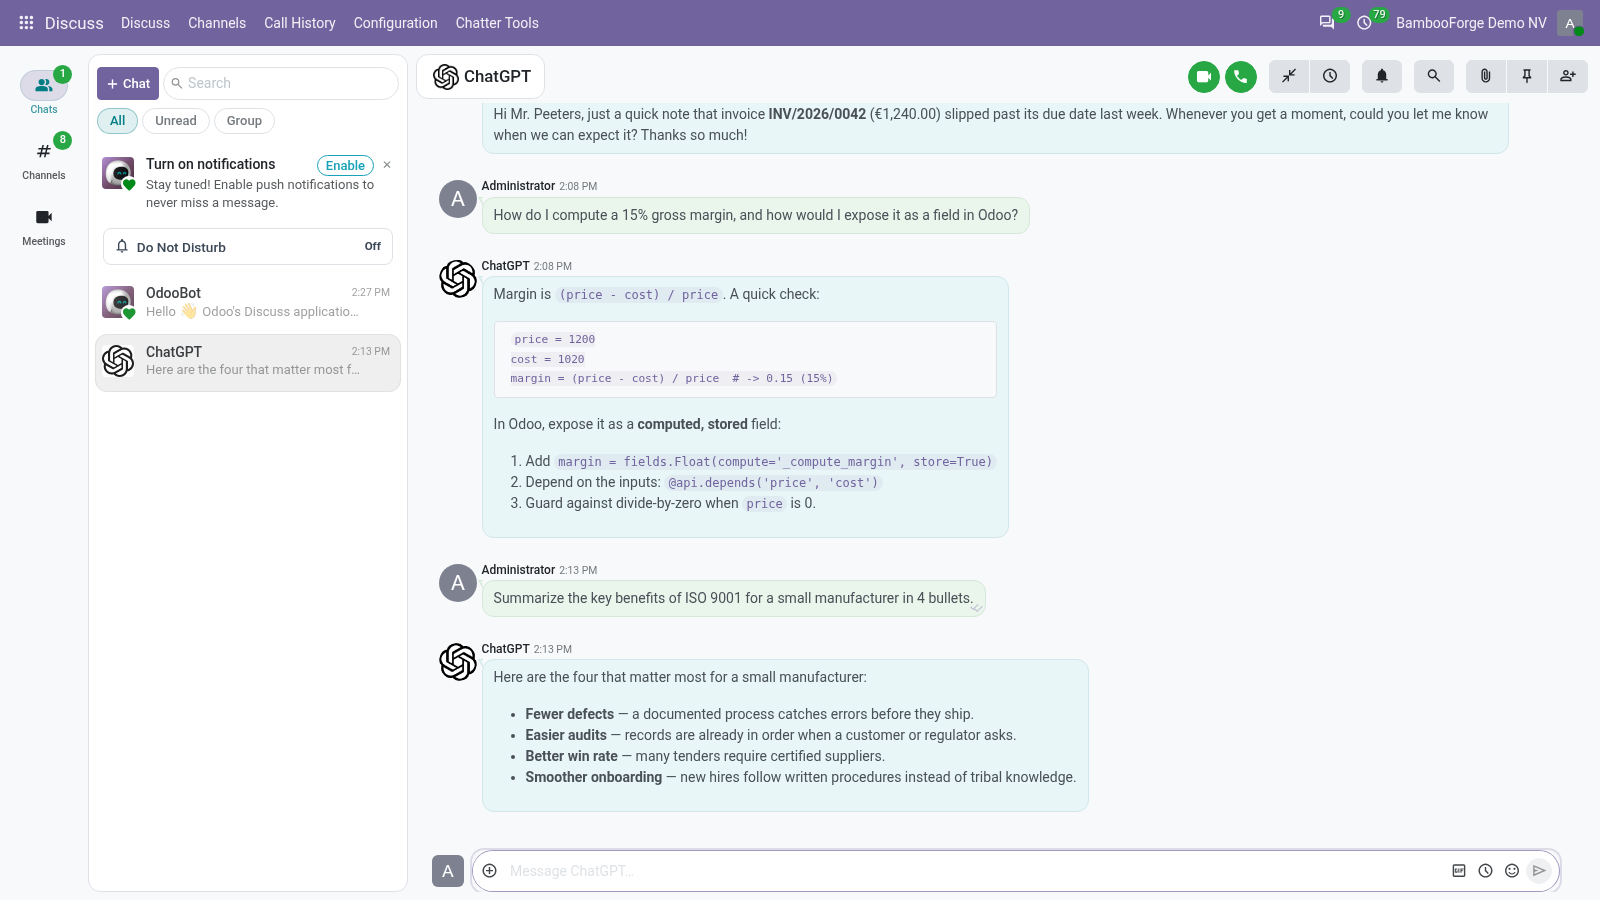
Task: Invite people with add-user icon
Action: (x=1568, y=76)
